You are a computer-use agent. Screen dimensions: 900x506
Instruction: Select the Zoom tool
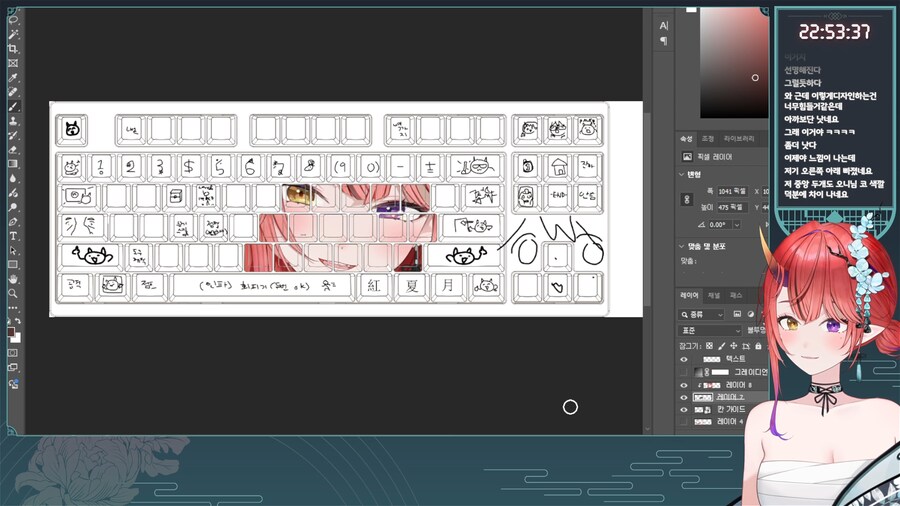[x=13, y=294]
